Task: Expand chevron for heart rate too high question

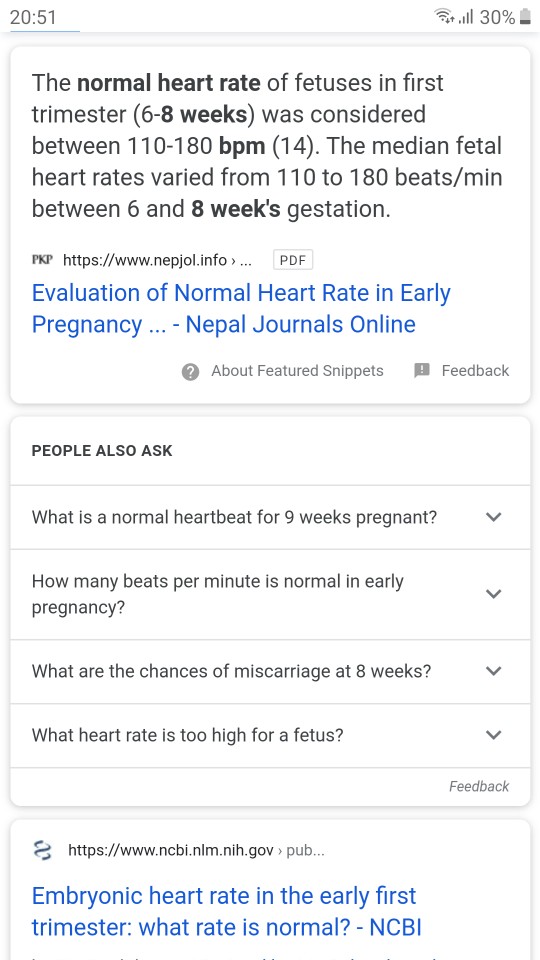Action: [x=493, y=735]
